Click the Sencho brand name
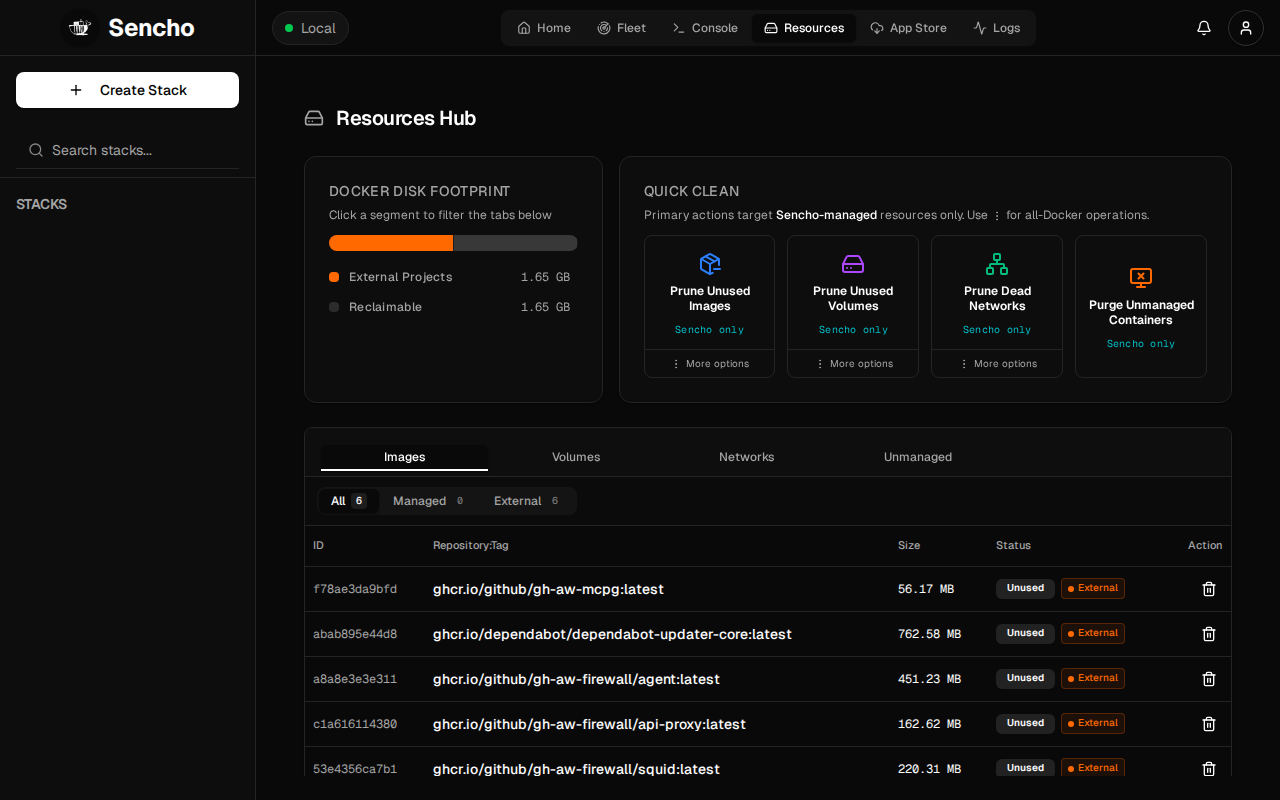 (x=152, y=28)
